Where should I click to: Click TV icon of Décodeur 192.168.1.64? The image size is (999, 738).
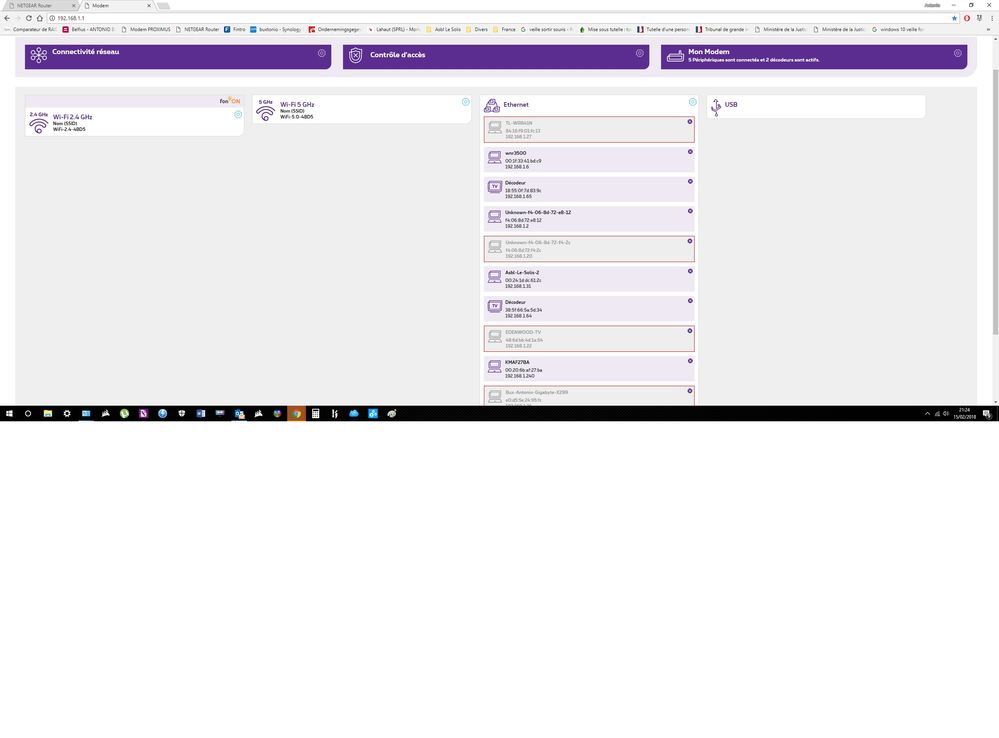(494, 307)
